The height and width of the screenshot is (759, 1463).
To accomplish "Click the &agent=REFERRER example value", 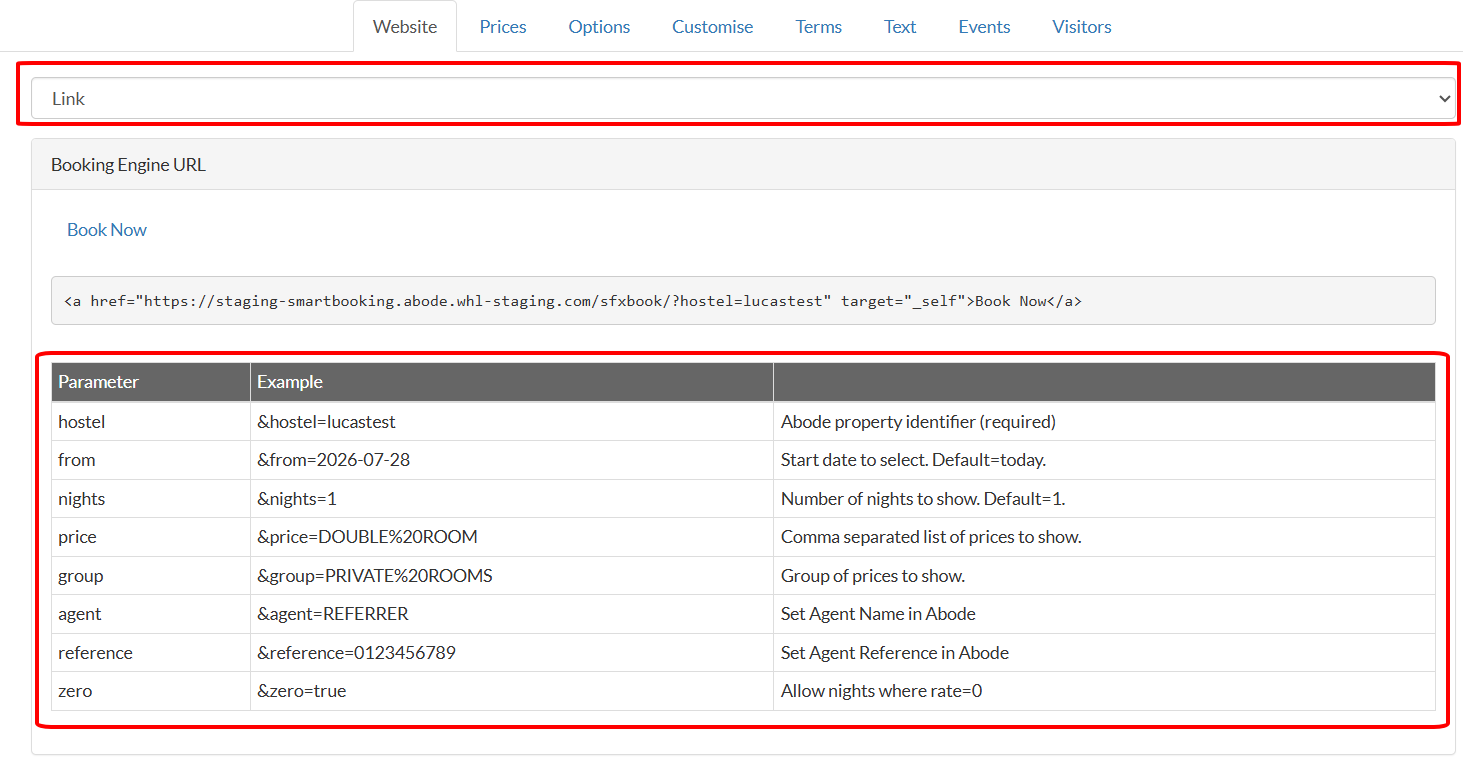I will pyautogui.click(x=333, y=614).
